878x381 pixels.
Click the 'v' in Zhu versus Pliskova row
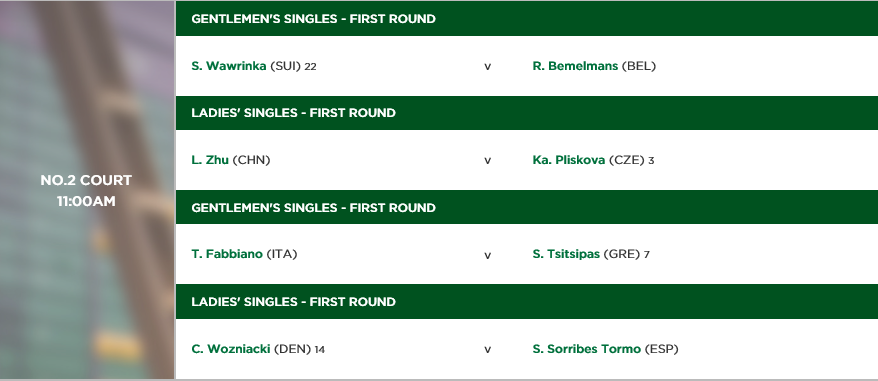[x=487, y=161]
